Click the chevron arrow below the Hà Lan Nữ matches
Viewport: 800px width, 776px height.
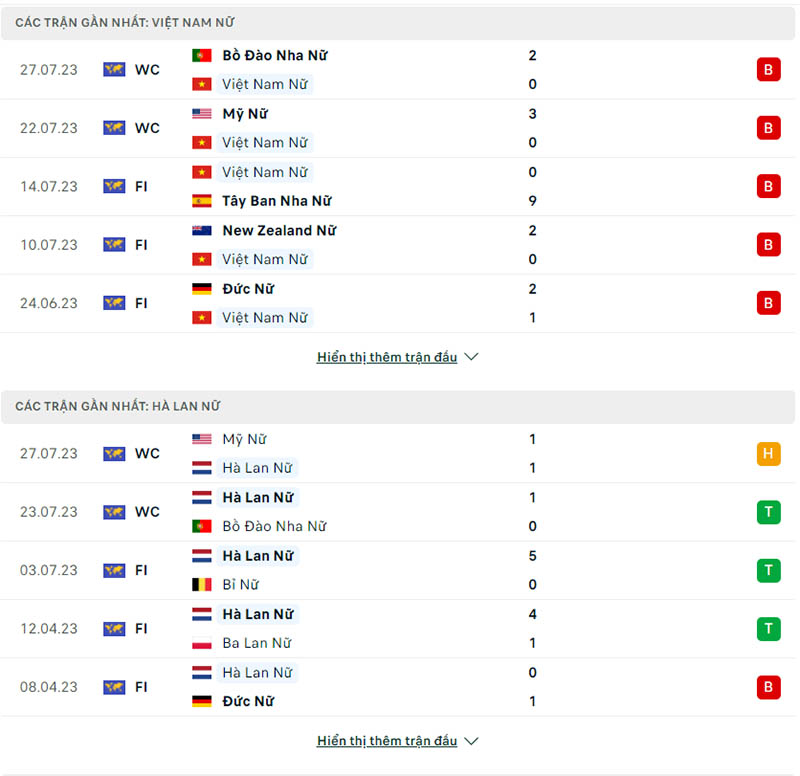(472, 741)
